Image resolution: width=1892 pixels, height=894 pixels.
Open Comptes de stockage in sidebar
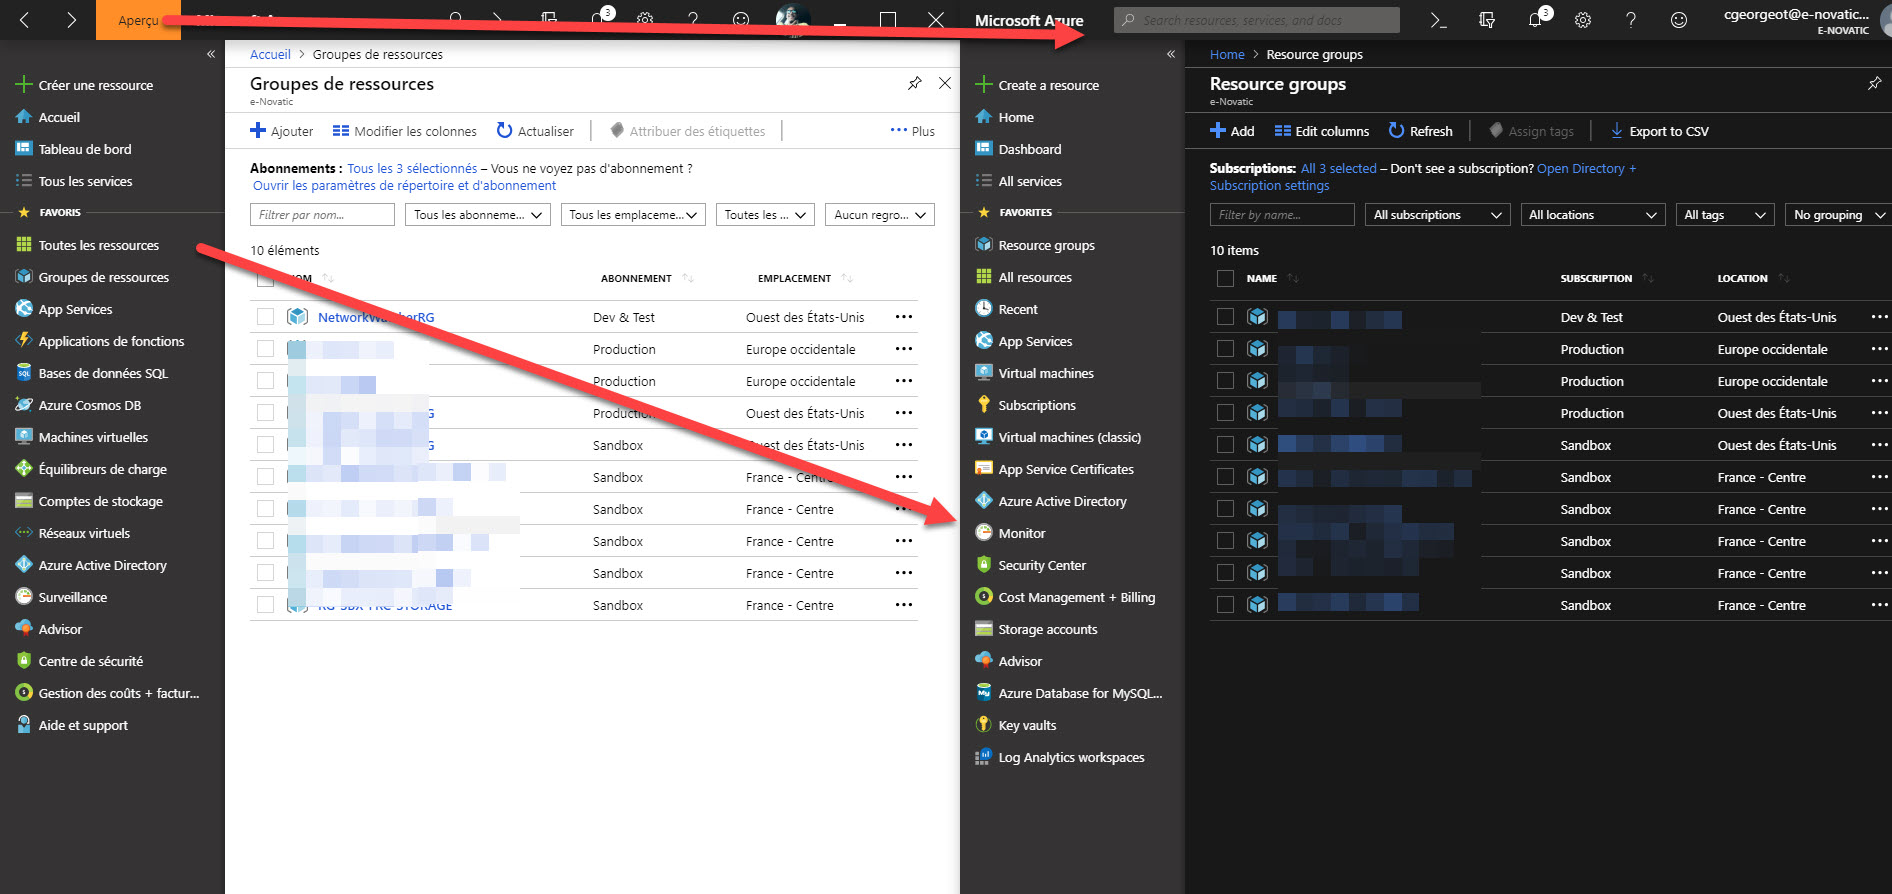(100, 501)
